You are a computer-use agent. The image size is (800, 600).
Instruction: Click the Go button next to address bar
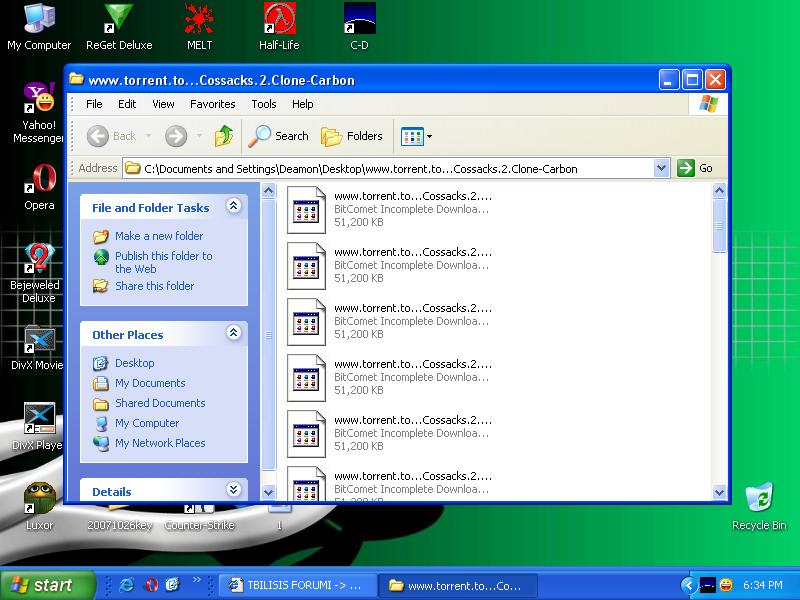coord(696,168)
